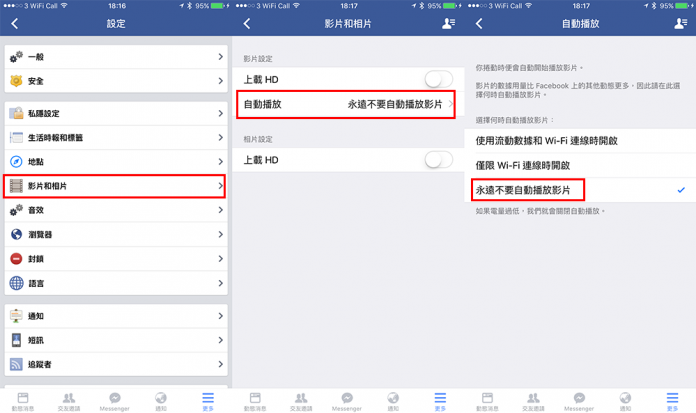
Task: Open the chevron on the 通知 row
Action: pyautogui.click(x=221, y=316)
